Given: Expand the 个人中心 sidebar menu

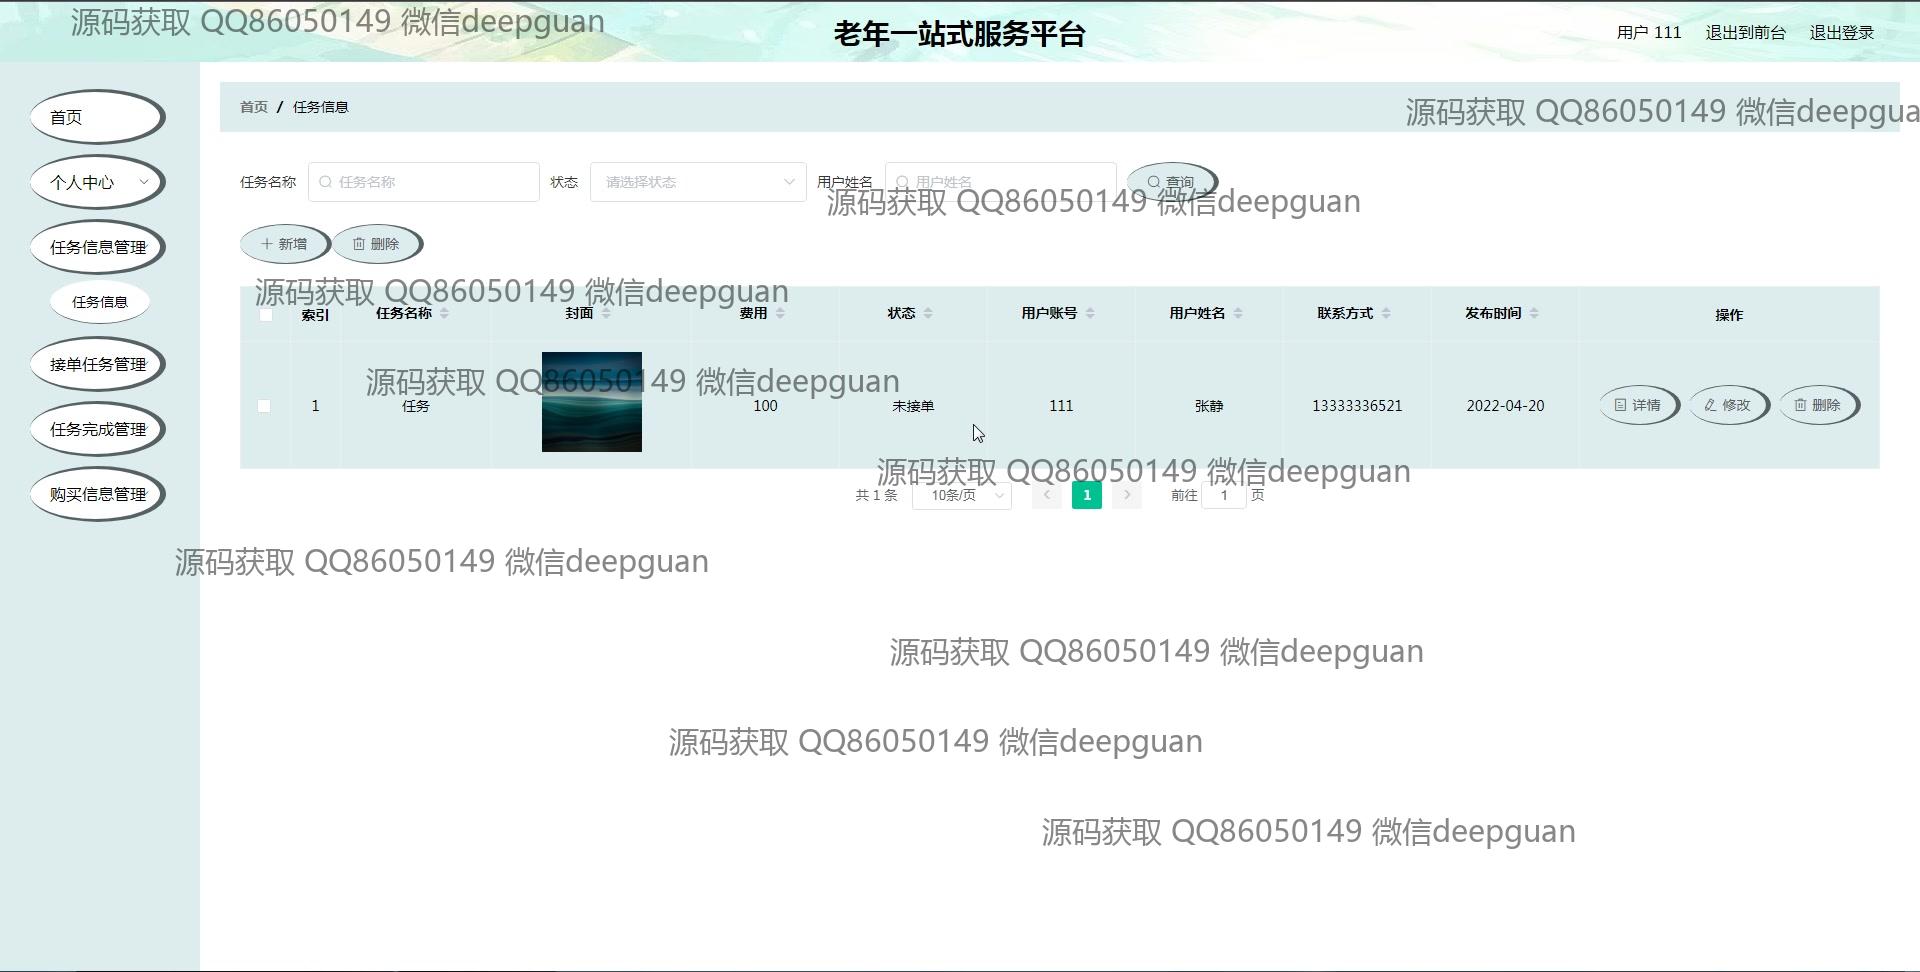Looking at the screenshot, I should (98, 182).
